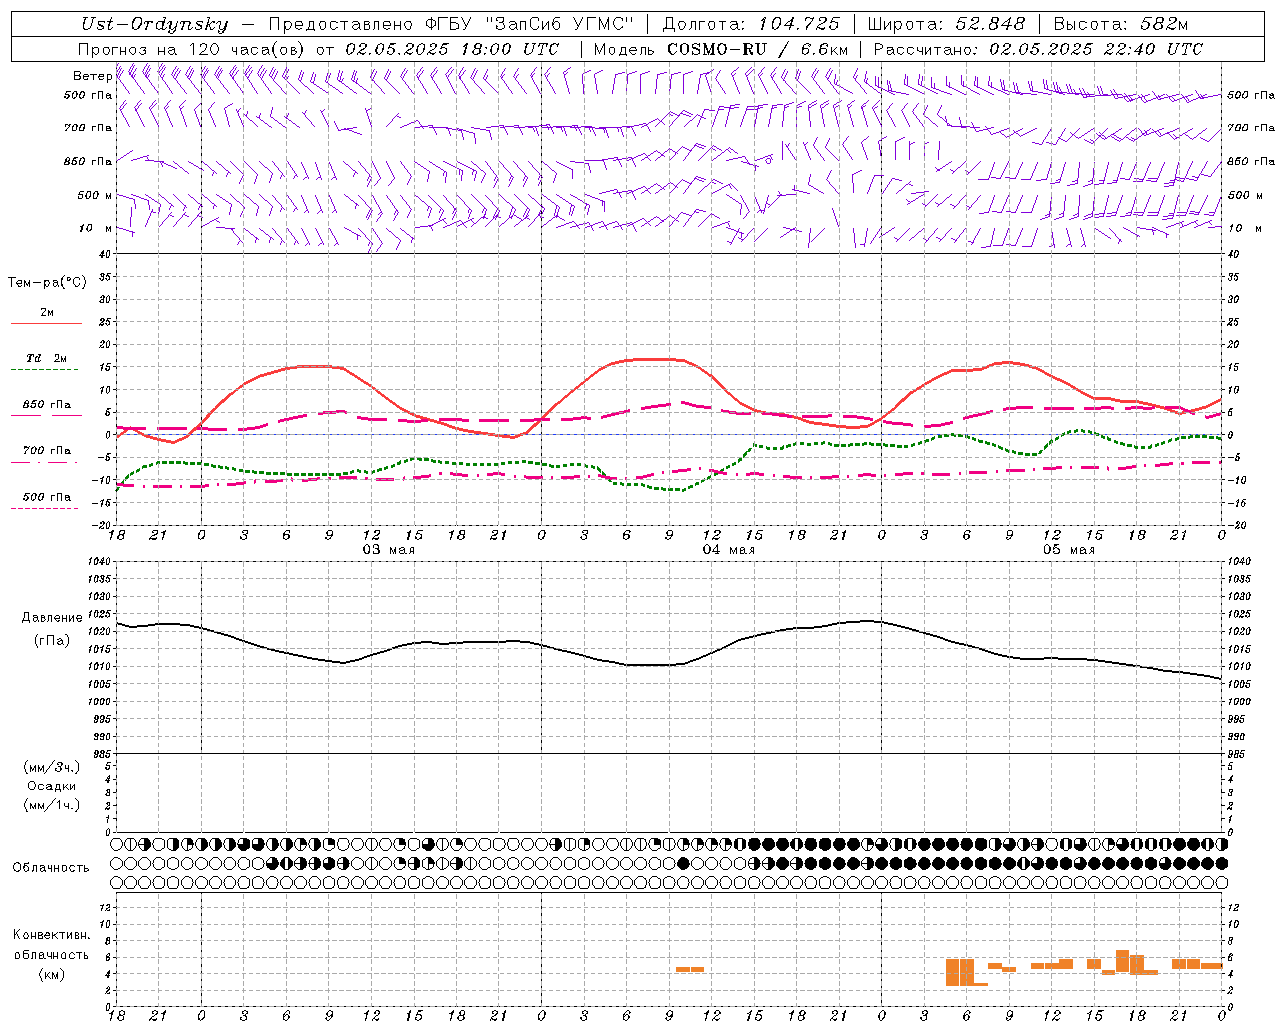Viewport: 1280px width, 1024px height.
Task: Click the Конвективн. convective cloud label
Action: (52, 934)
